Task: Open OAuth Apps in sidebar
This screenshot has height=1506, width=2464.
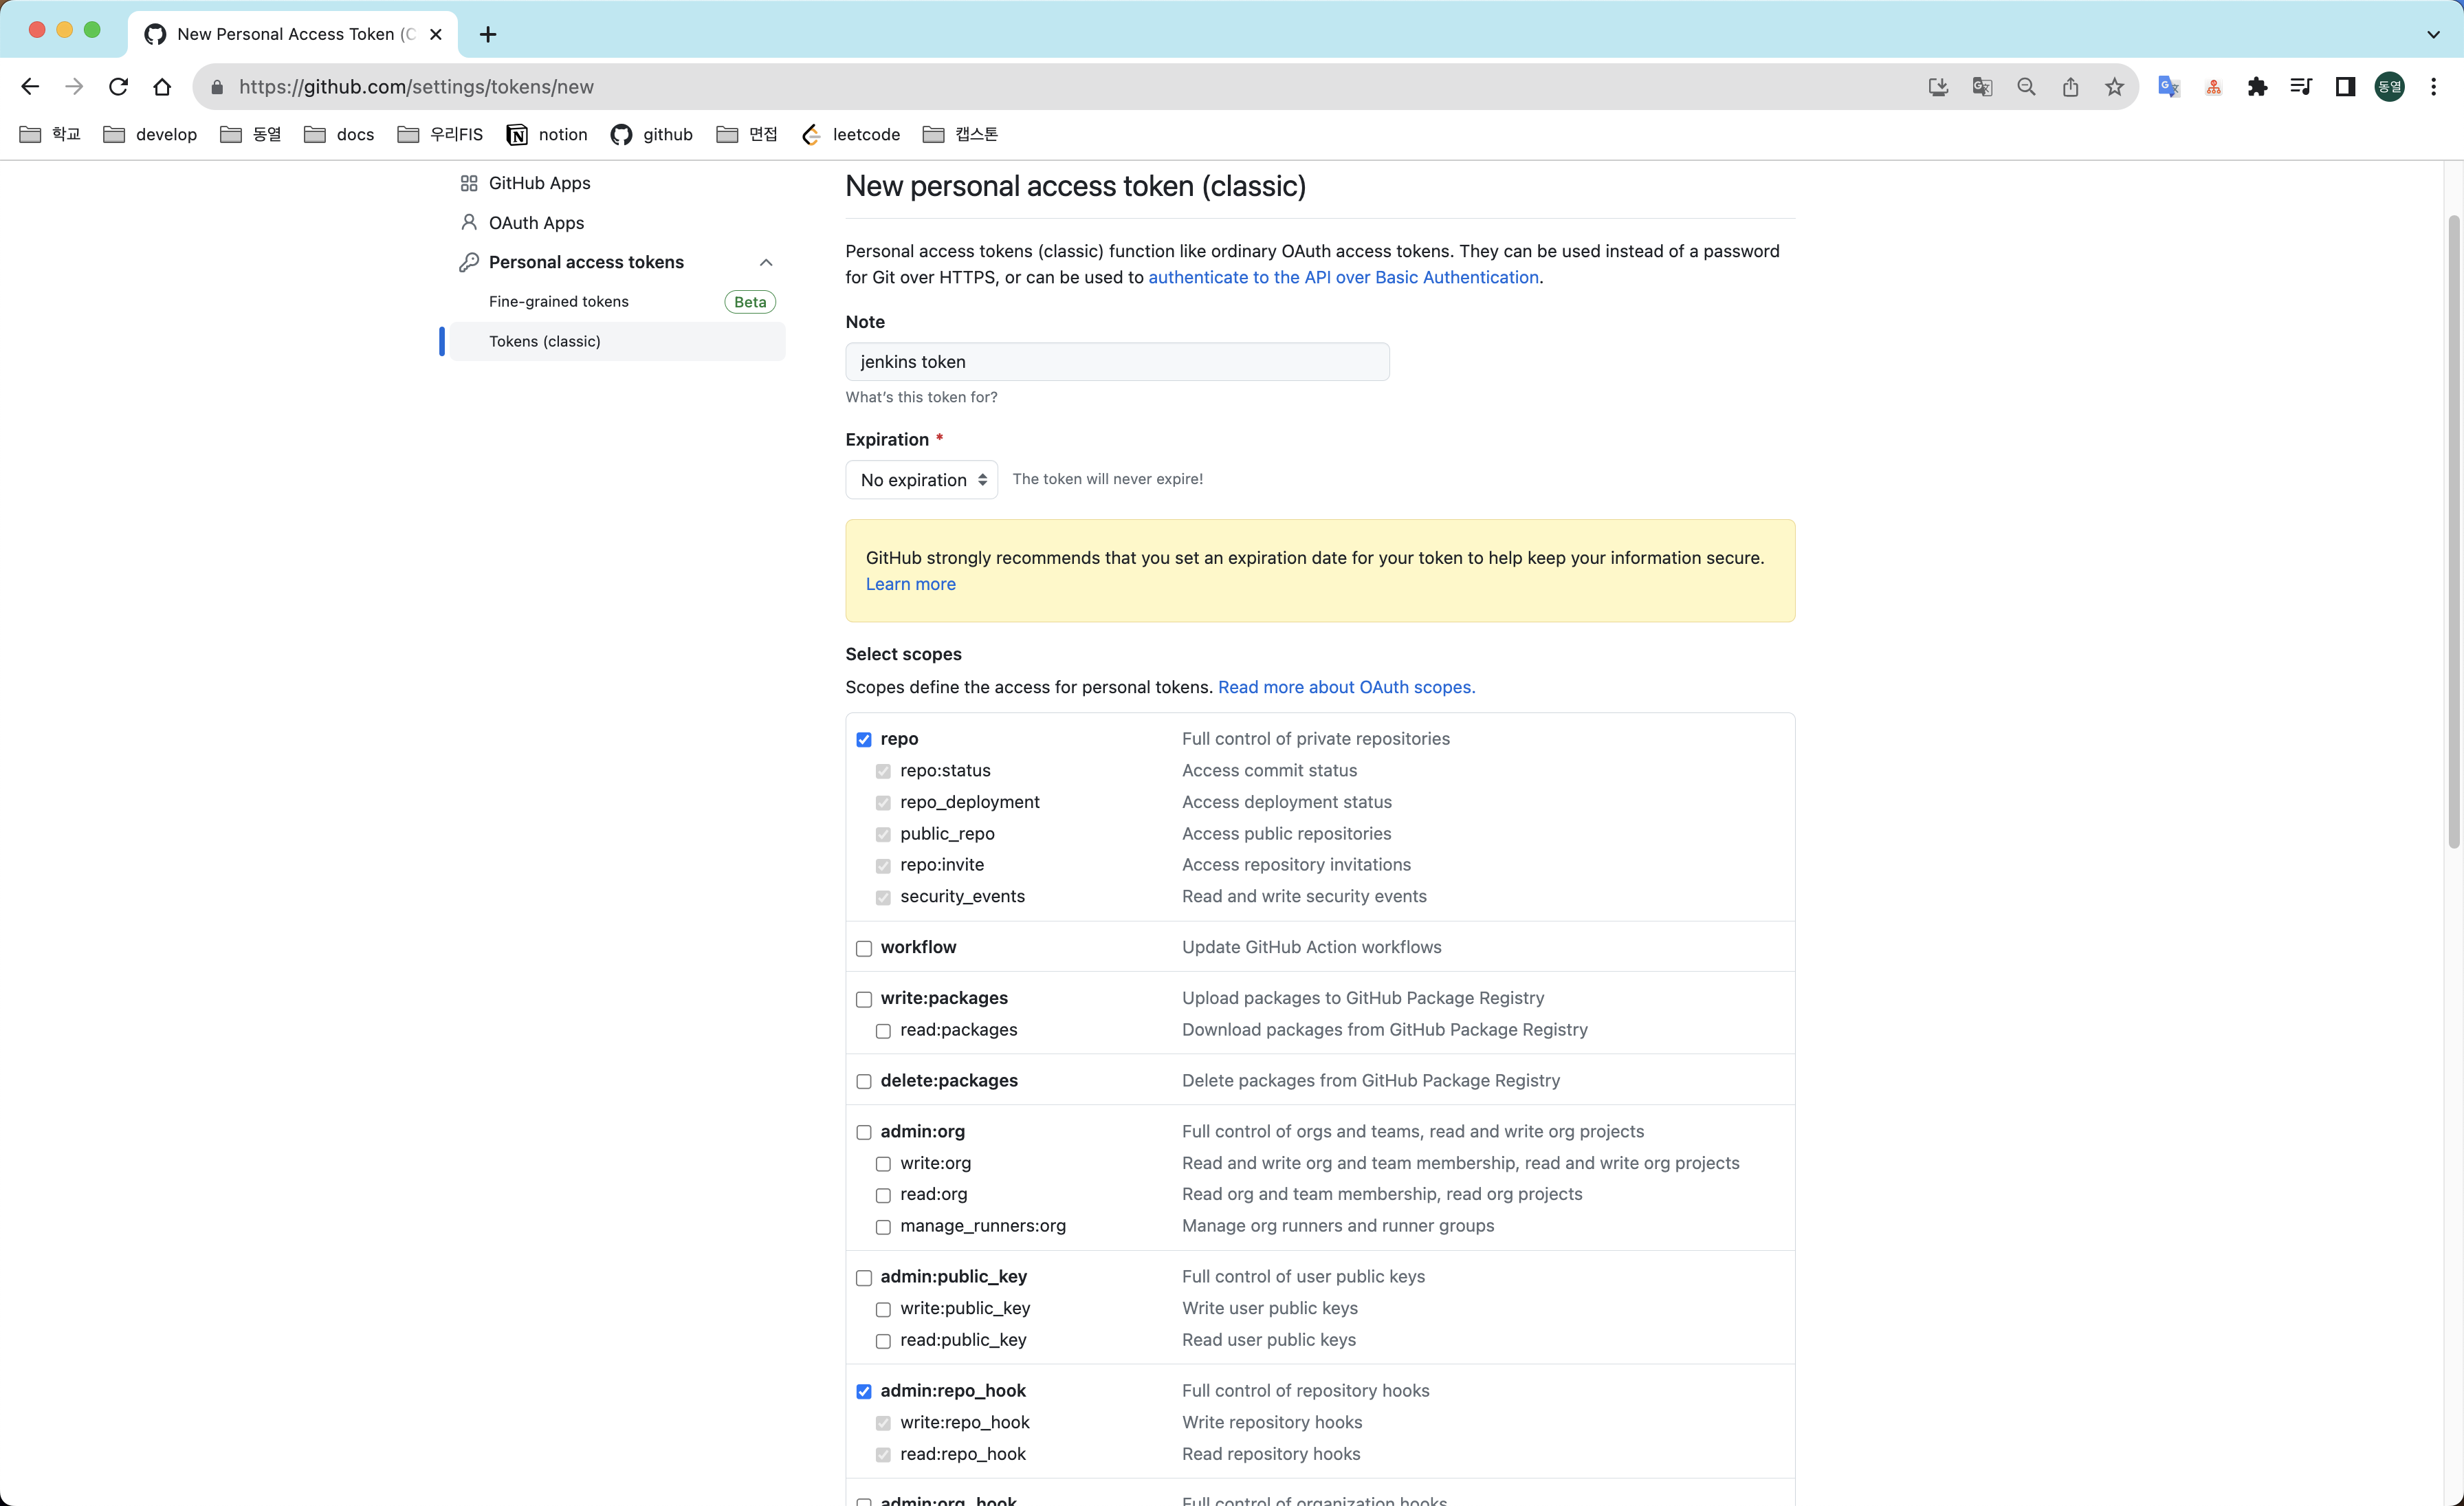Action: coord(536,222)
